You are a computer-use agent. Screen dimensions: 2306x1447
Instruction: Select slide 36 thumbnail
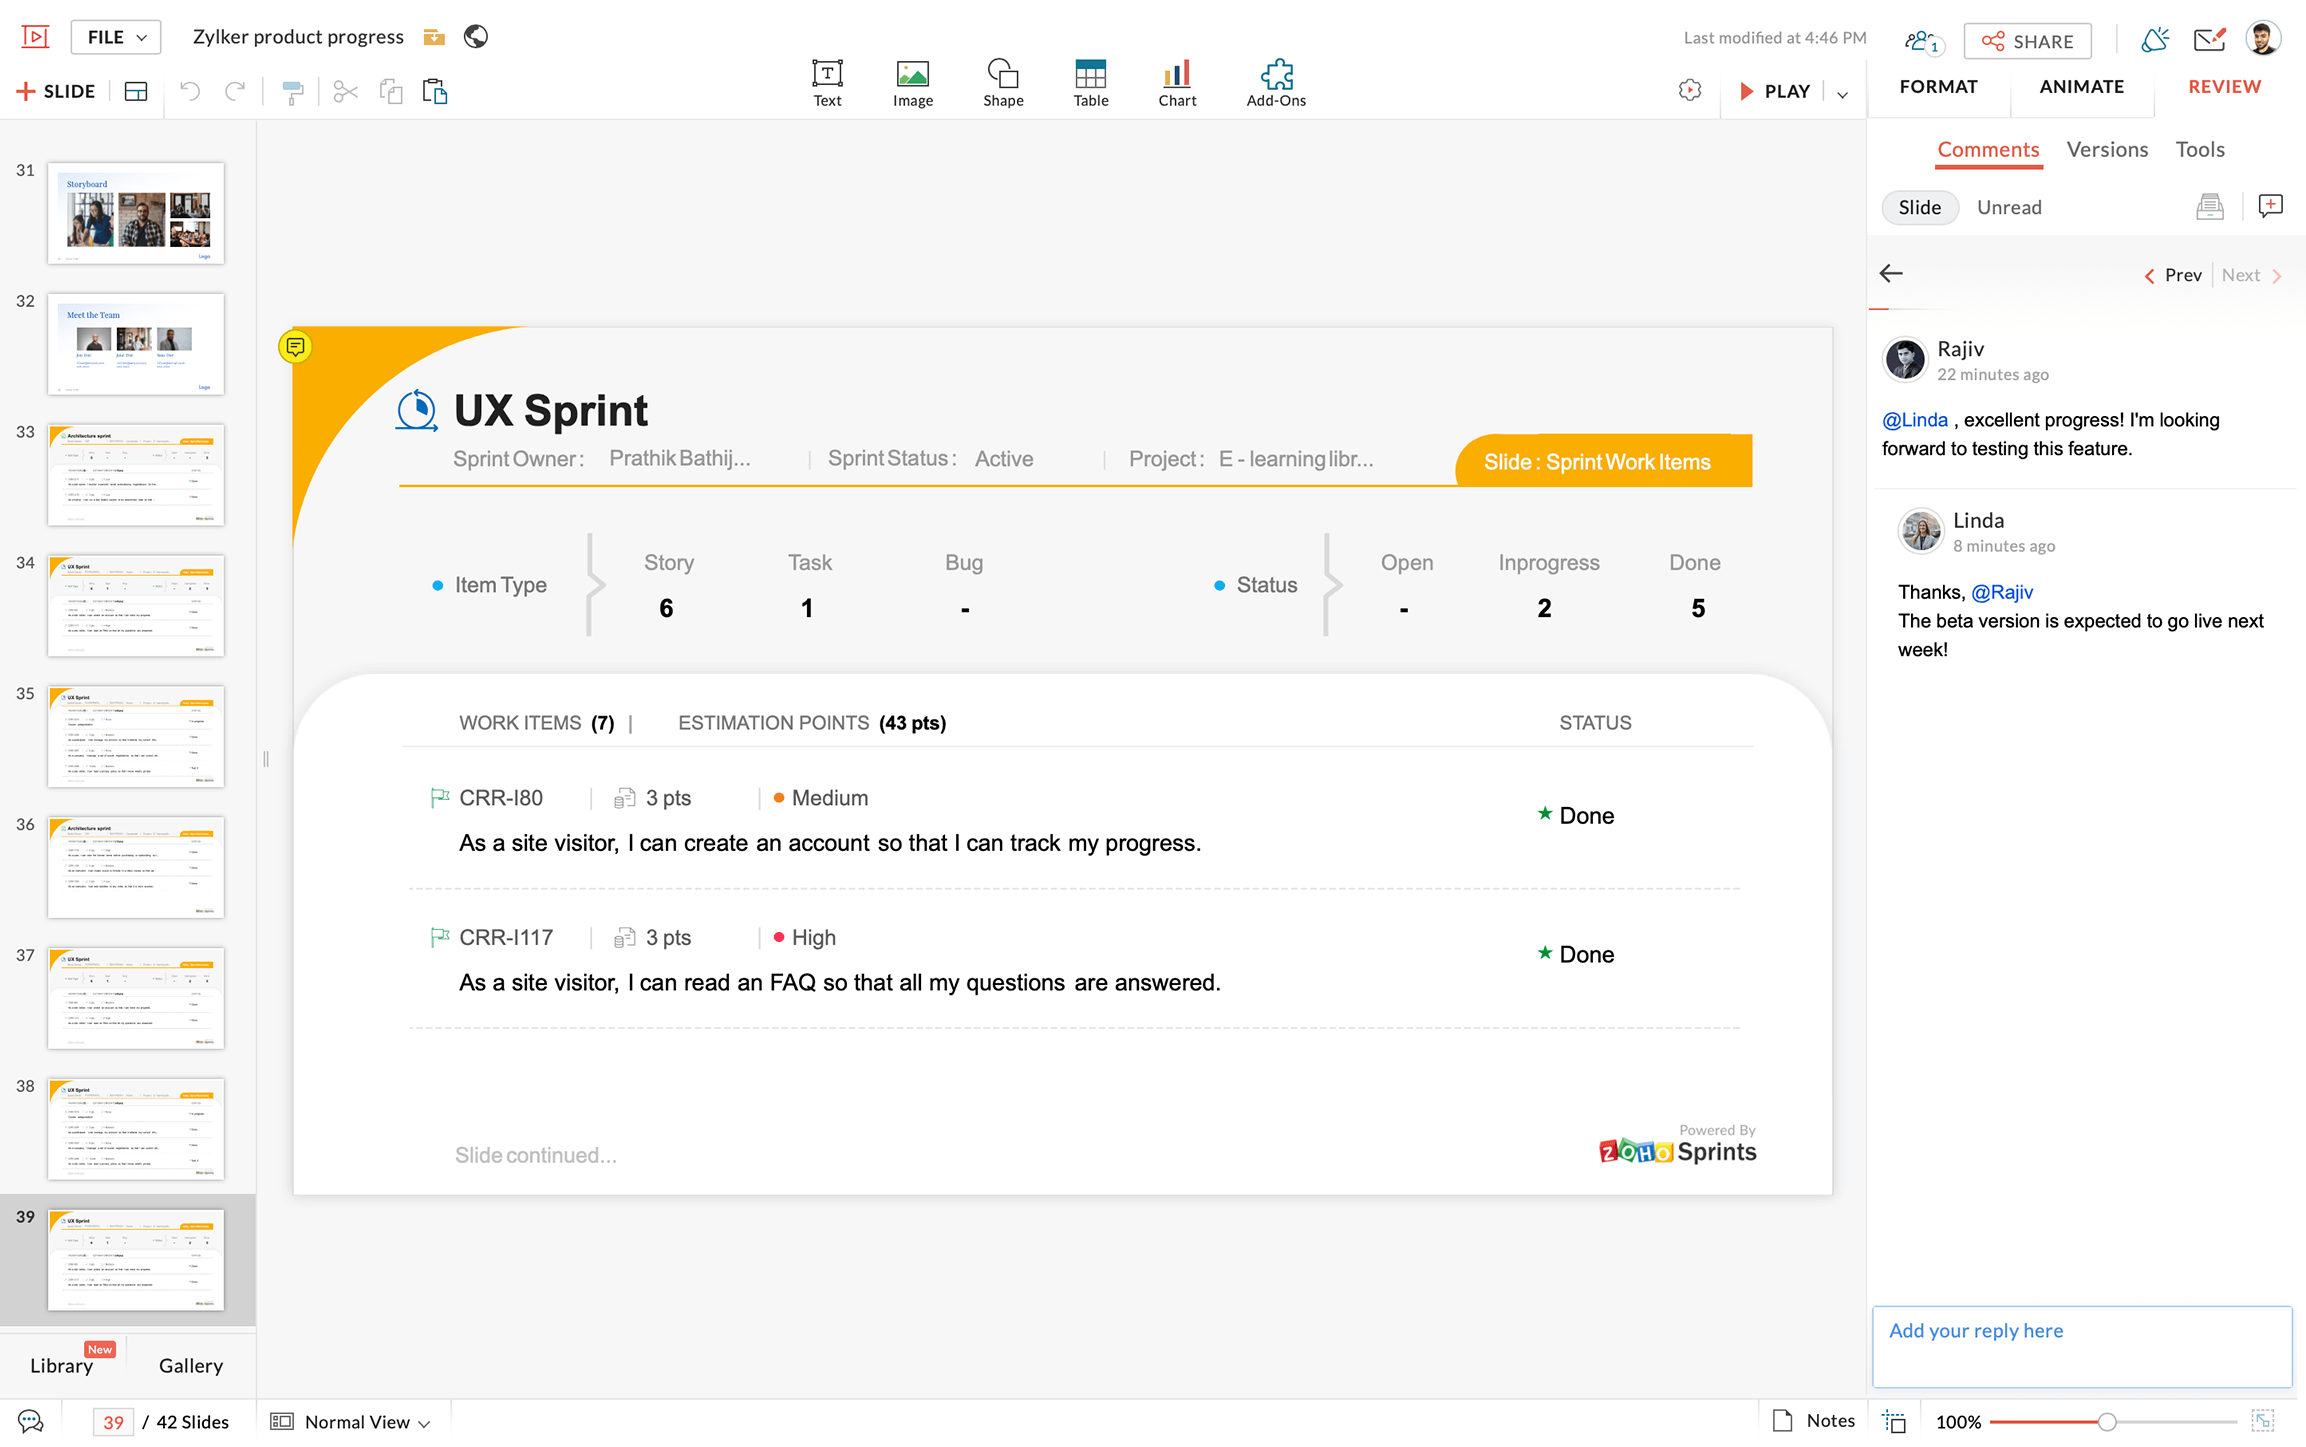pyautogui.click(x=136, y=867)
